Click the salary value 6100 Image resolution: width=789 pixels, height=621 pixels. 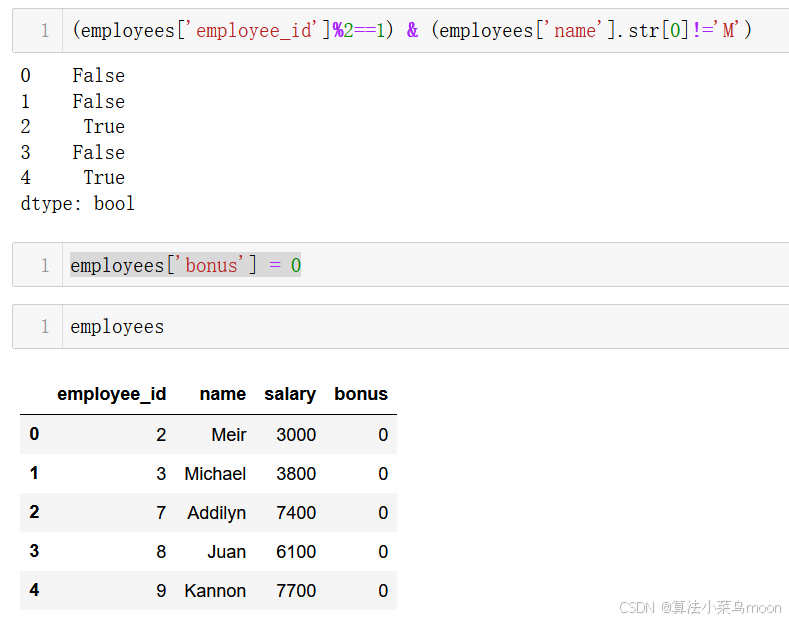tap(296, 552)
